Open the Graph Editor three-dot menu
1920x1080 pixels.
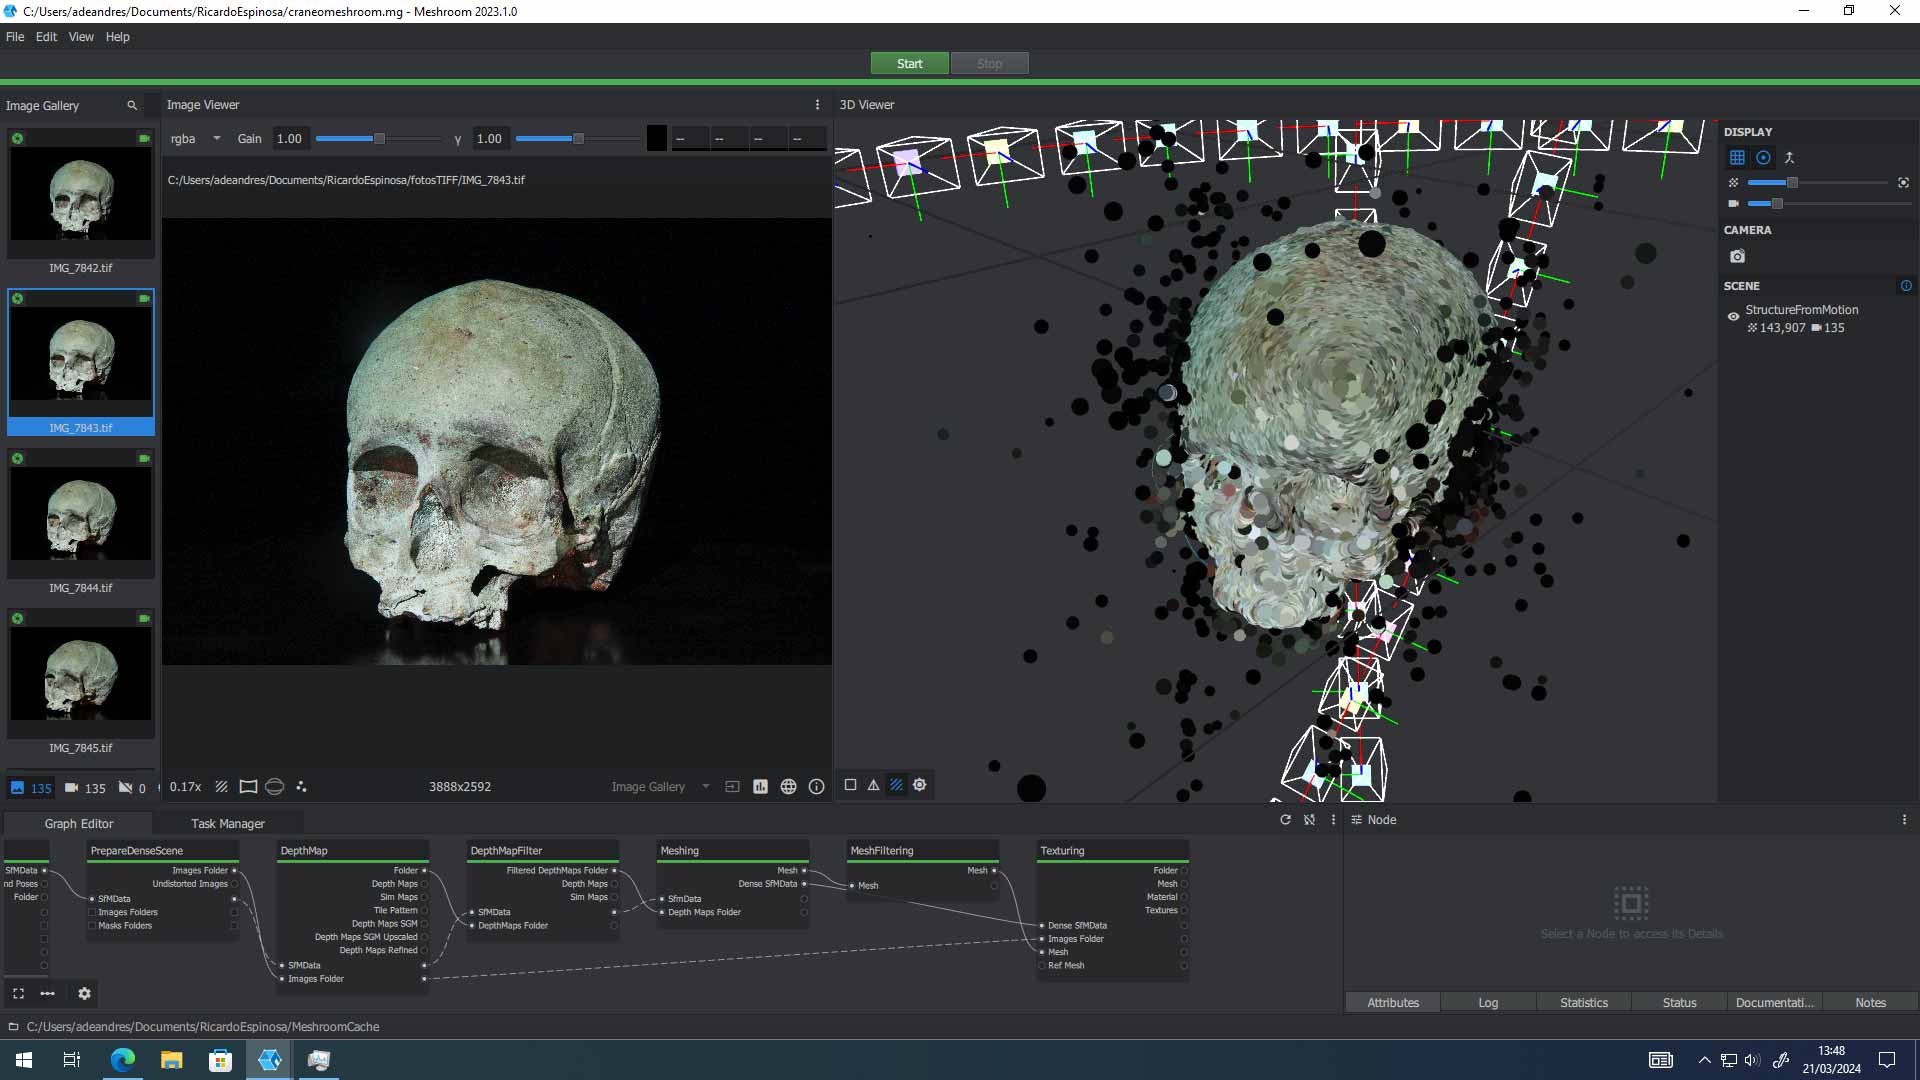(1333, 820)
